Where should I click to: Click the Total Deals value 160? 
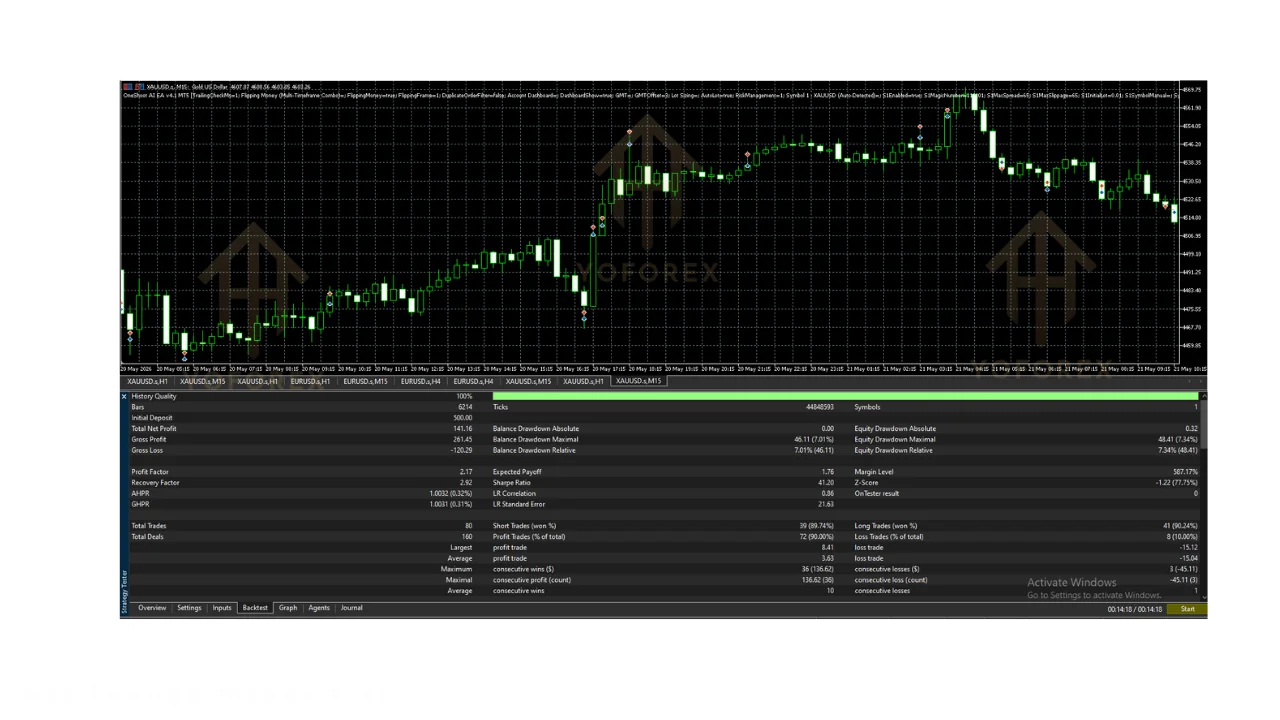click(467, 537)
